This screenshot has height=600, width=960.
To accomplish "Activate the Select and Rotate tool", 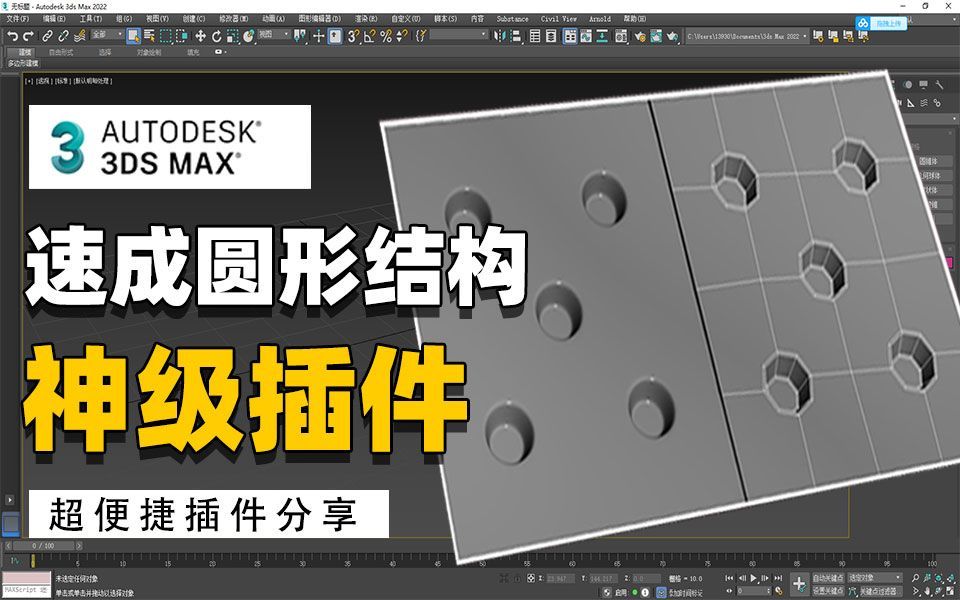I will tap(215, 37).
